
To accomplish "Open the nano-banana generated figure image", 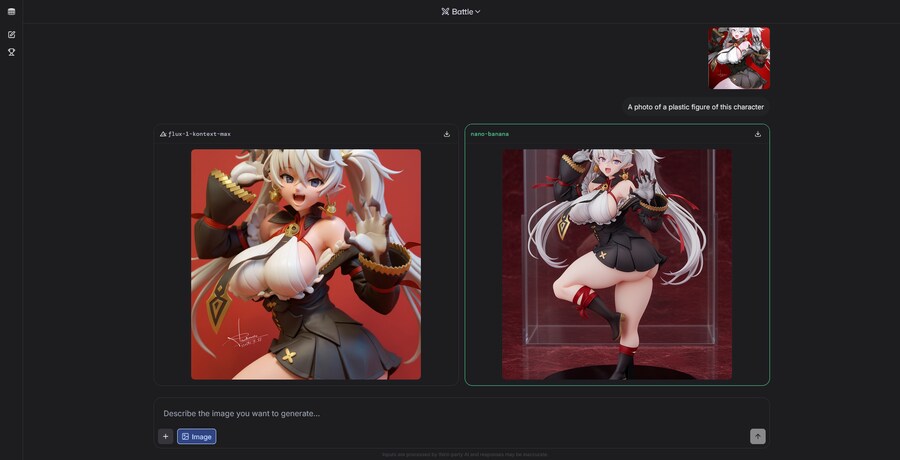I will tap(617, 264).
